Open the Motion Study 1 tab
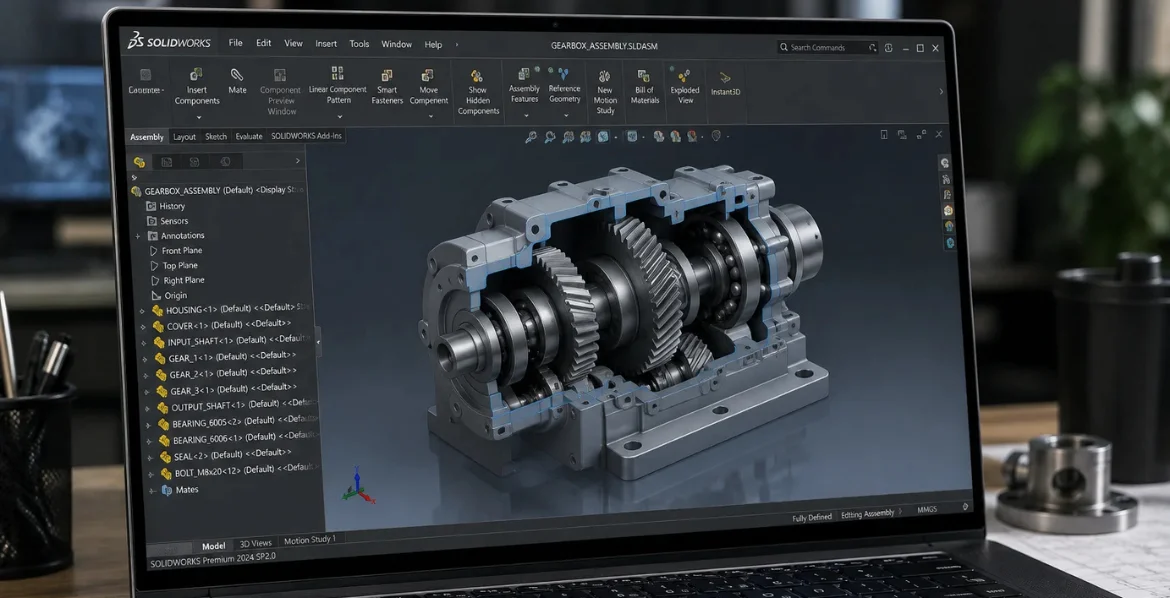Viewport: 1170px width, 598px height. (x=310, y=539)
